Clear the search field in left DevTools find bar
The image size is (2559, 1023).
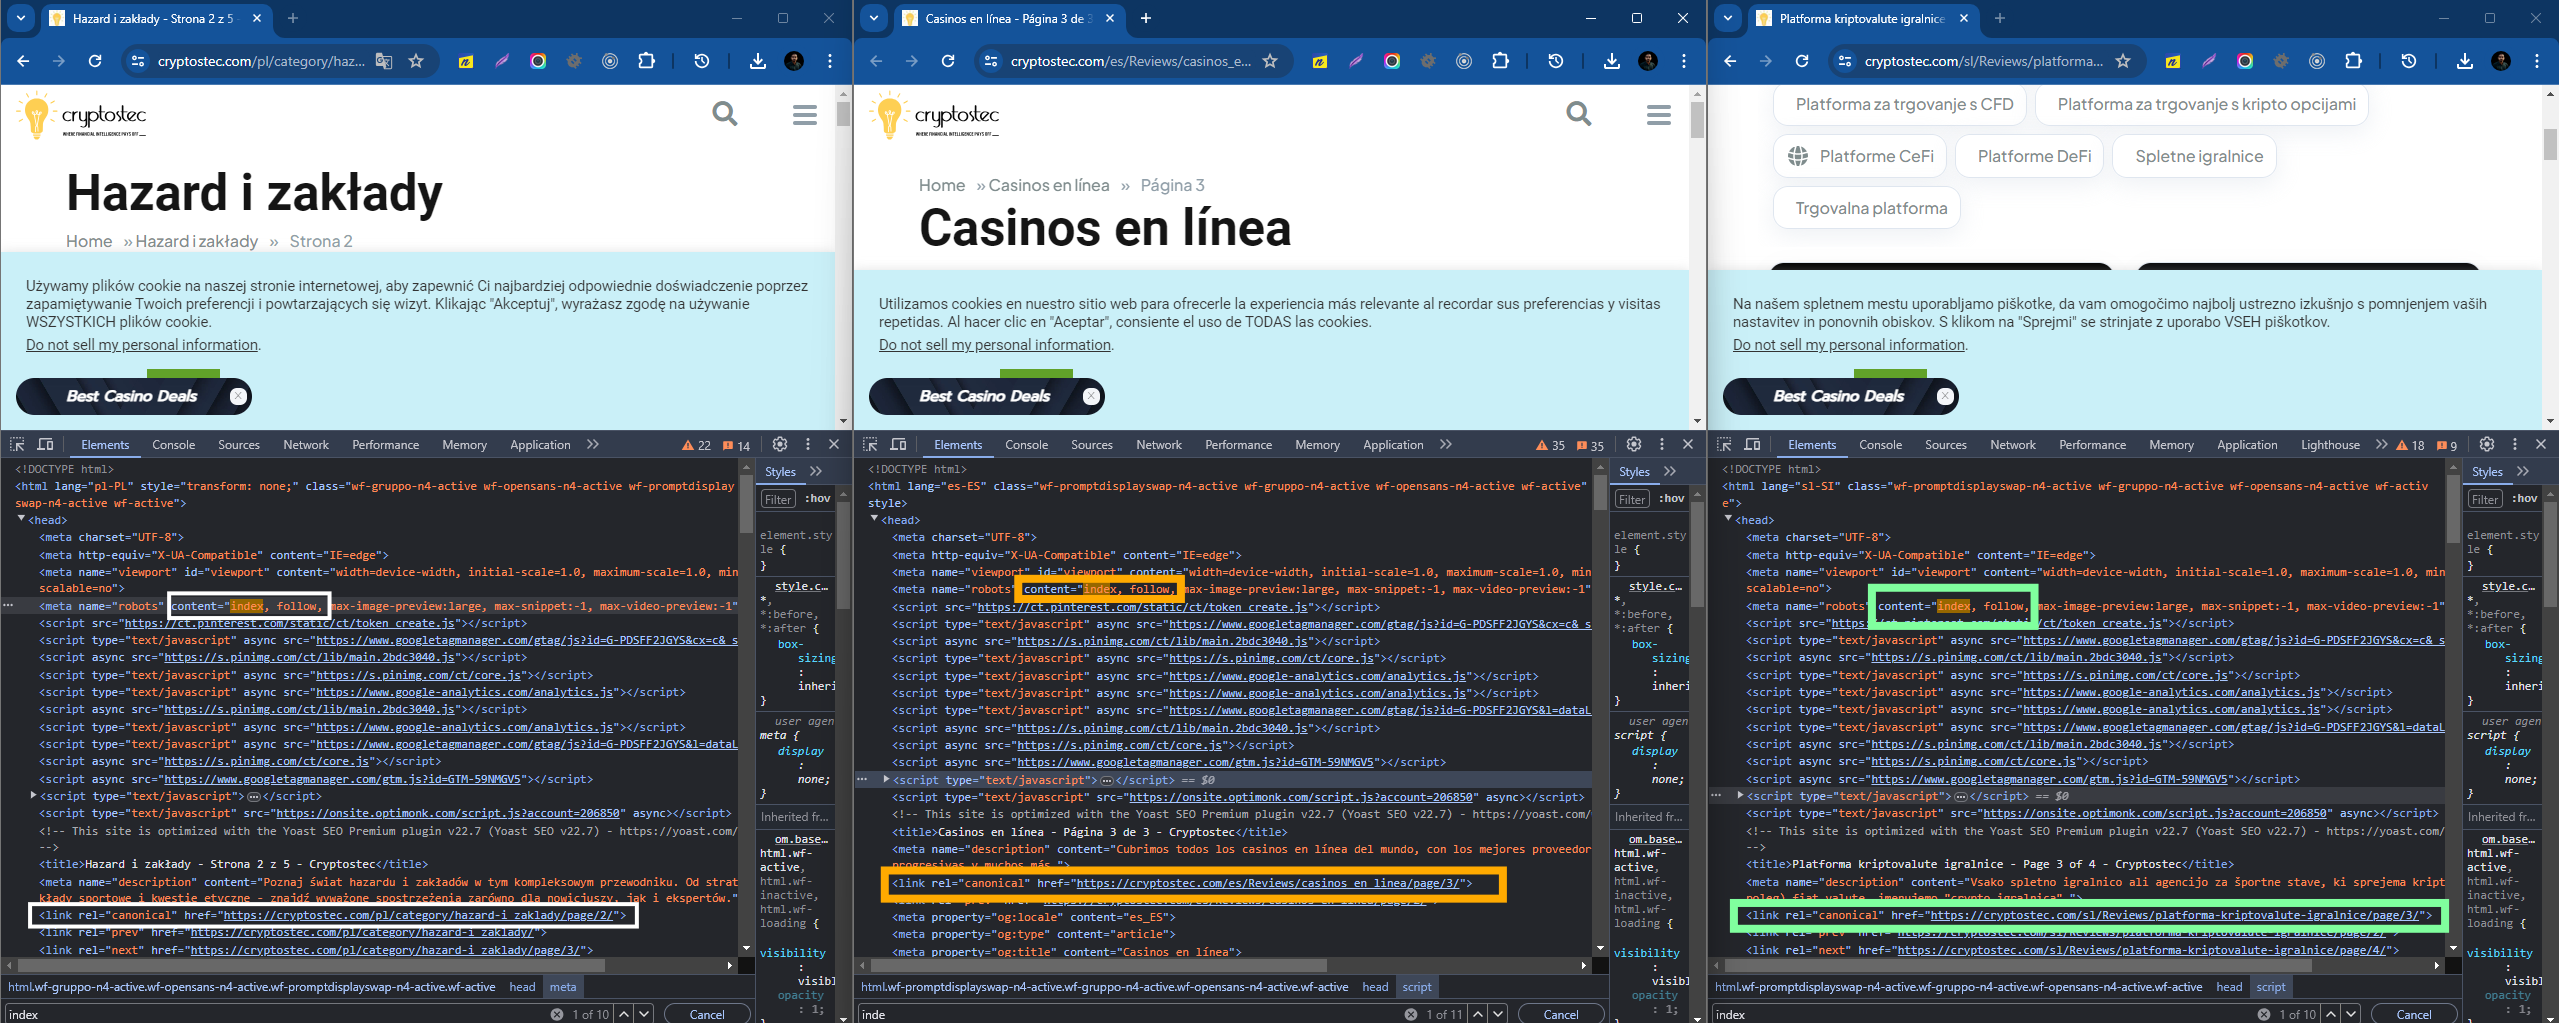click(557, 1014)
